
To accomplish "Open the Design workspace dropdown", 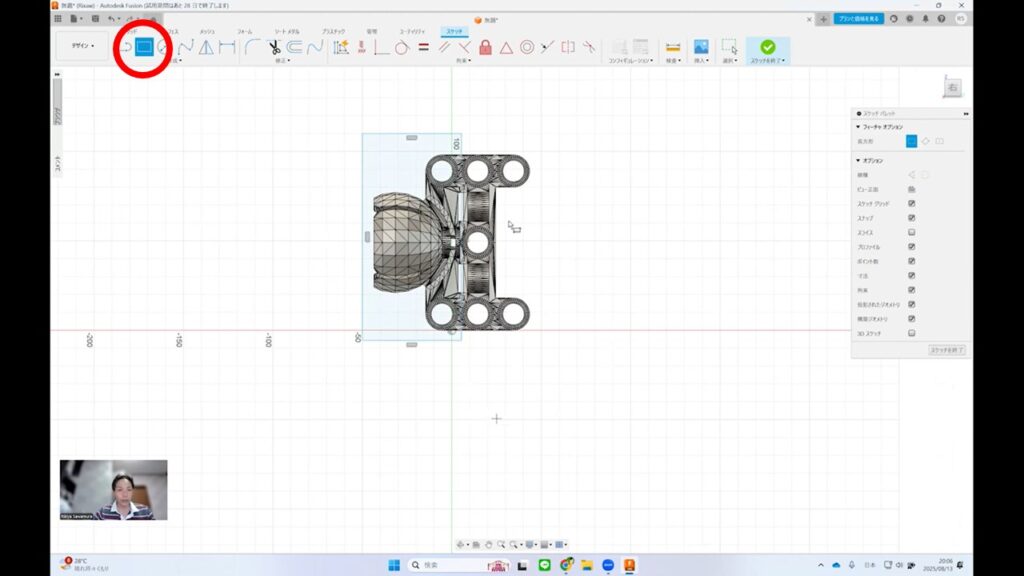I will 82,46.
